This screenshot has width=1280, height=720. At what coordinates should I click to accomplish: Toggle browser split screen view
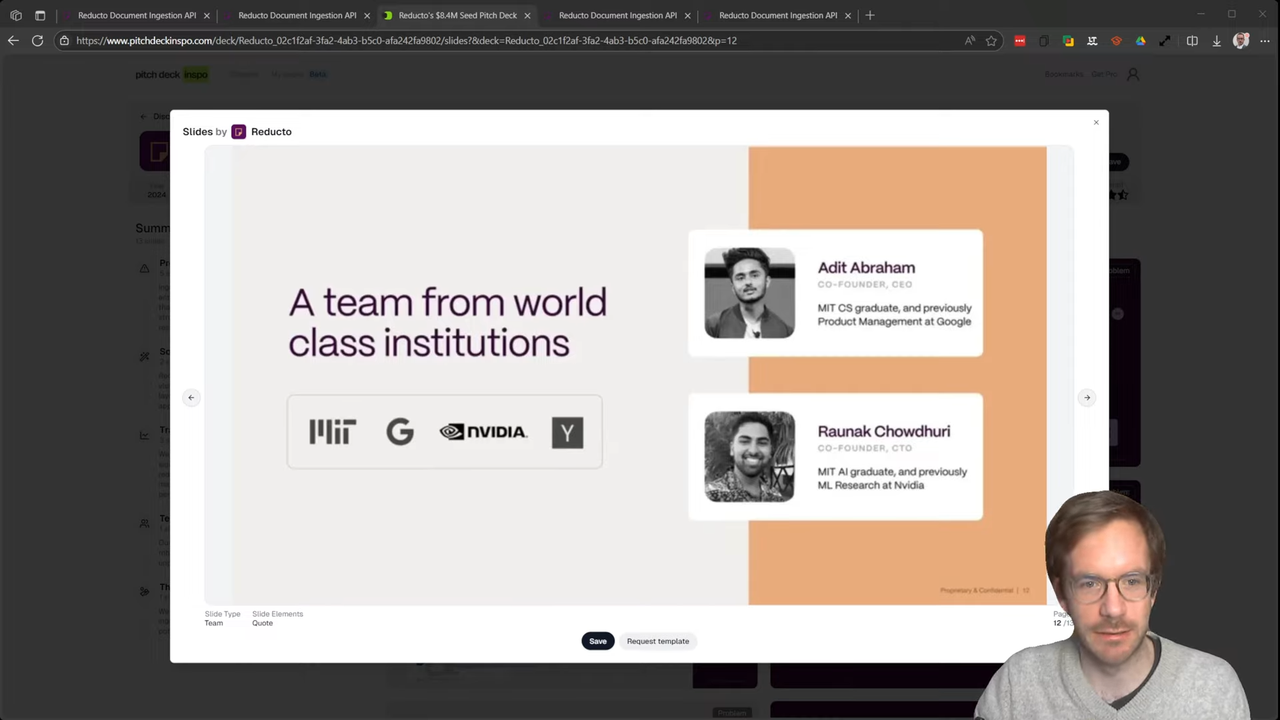[x=1192, y=40]
